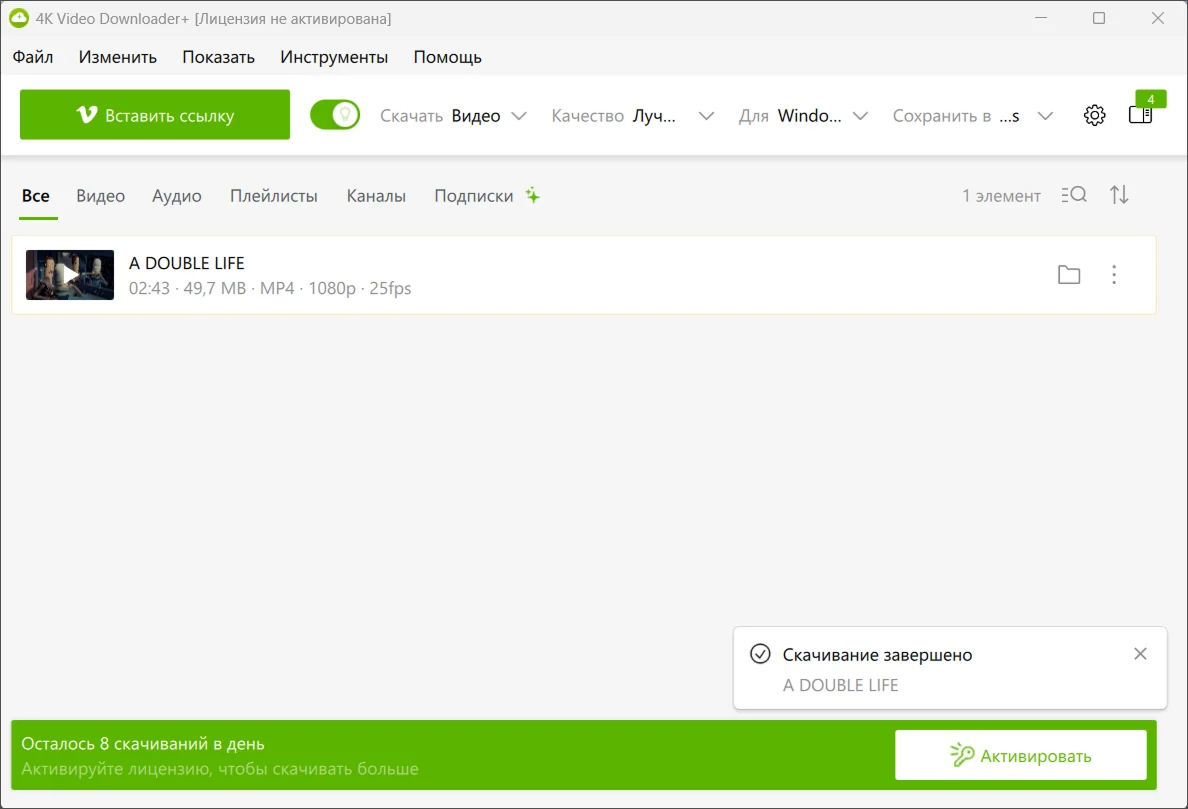Open the Файл menu
Image resolution: width=1188 pixels, height=809 pixels.
[33, 57]
